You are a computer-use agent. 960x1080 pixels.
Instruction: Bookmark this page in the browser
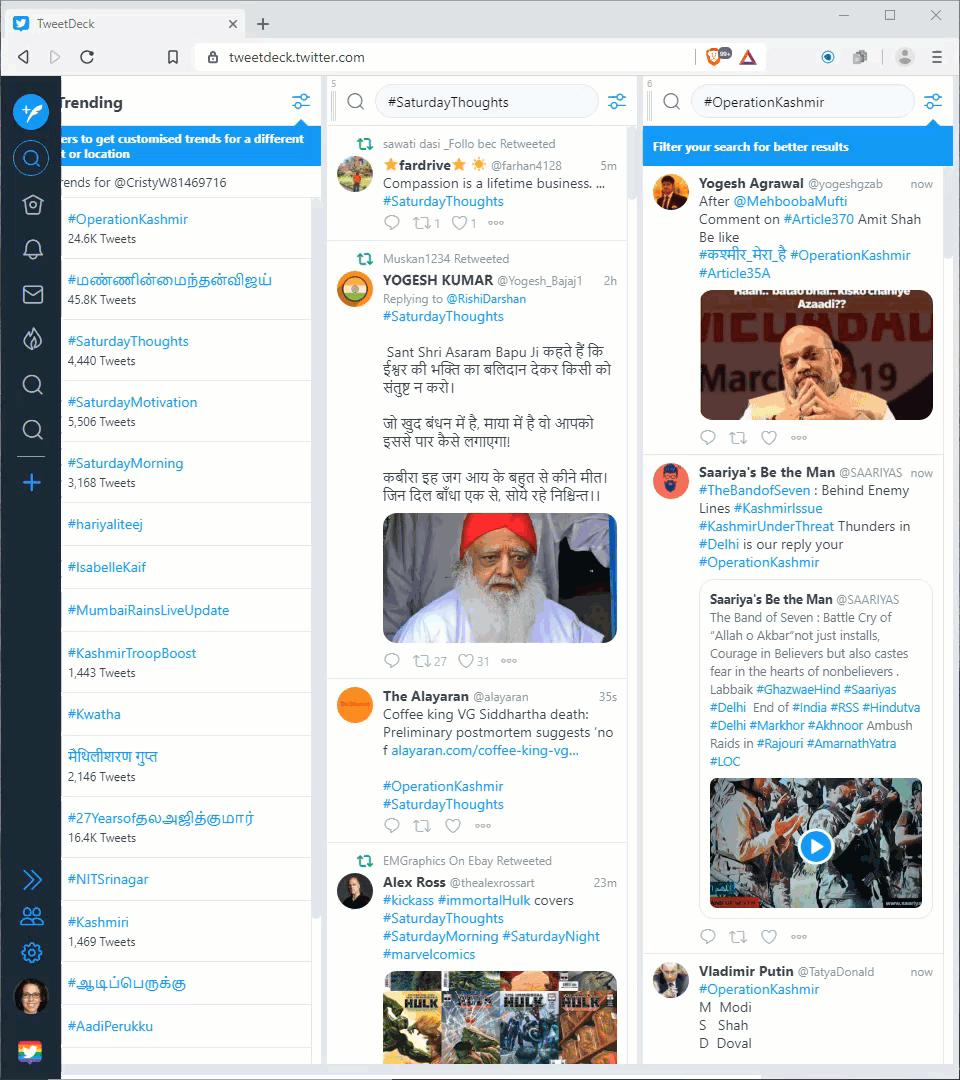click(x=173, y=57)
